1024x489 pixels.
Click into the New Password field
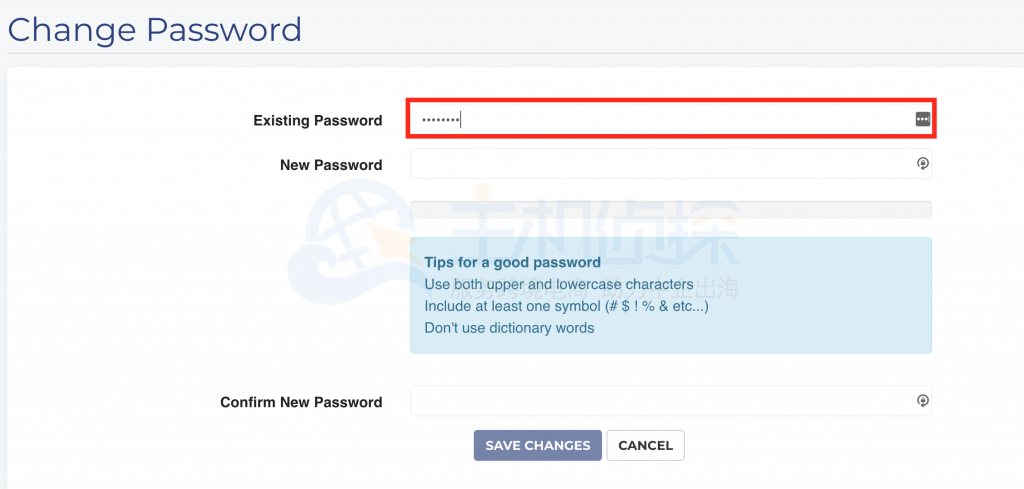[660, 164]
